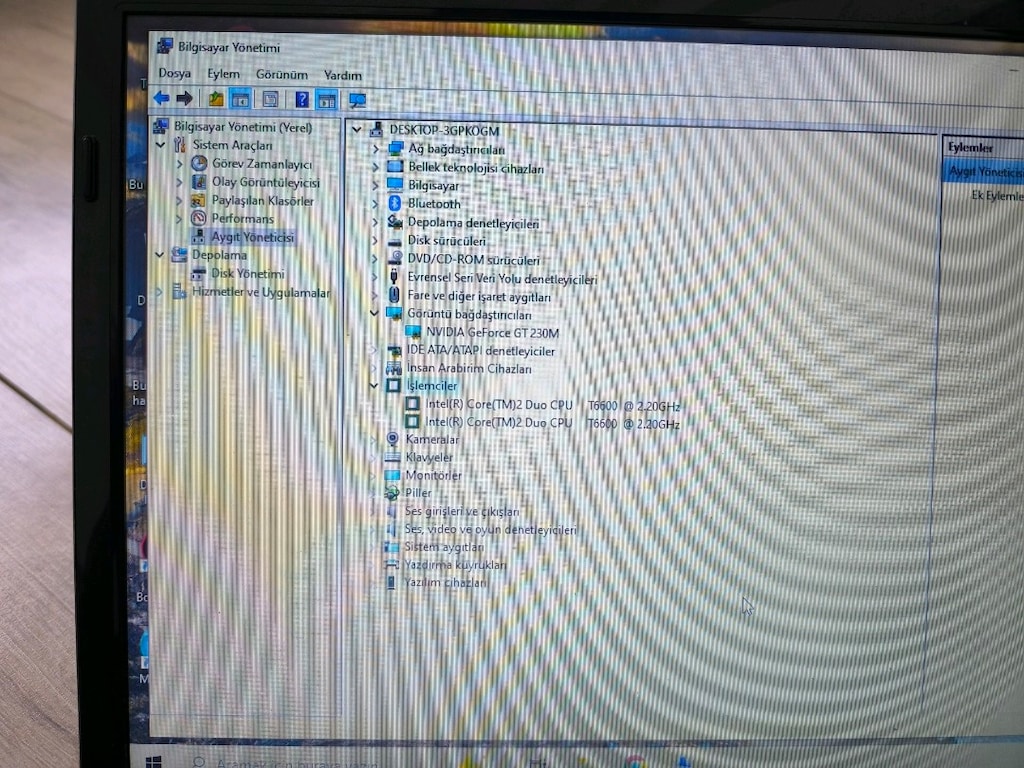Select Depolama in the left tree

pos(219,255)
